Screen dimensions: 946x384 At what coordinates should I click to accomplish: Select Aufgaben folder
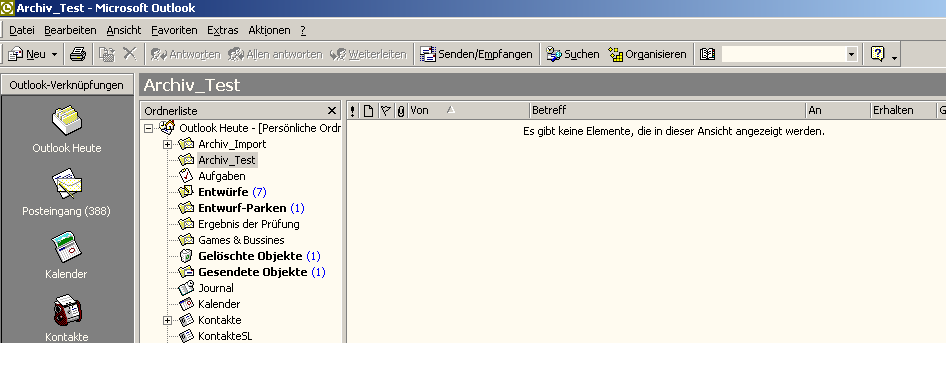(x=221, y=176)
